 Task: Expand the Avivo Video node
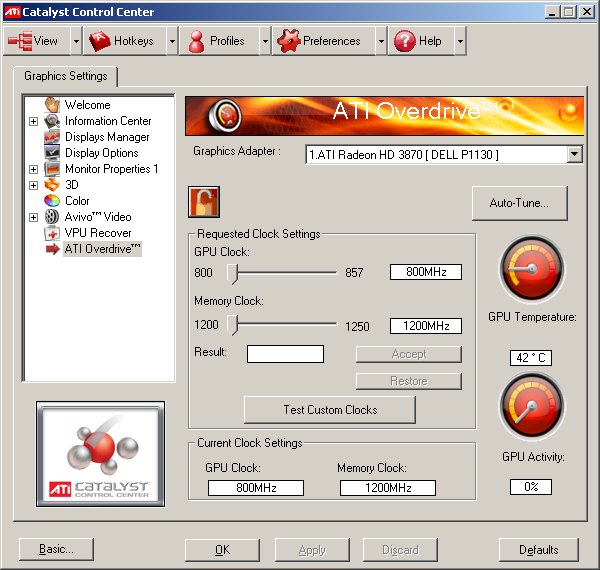coord(33,217)
